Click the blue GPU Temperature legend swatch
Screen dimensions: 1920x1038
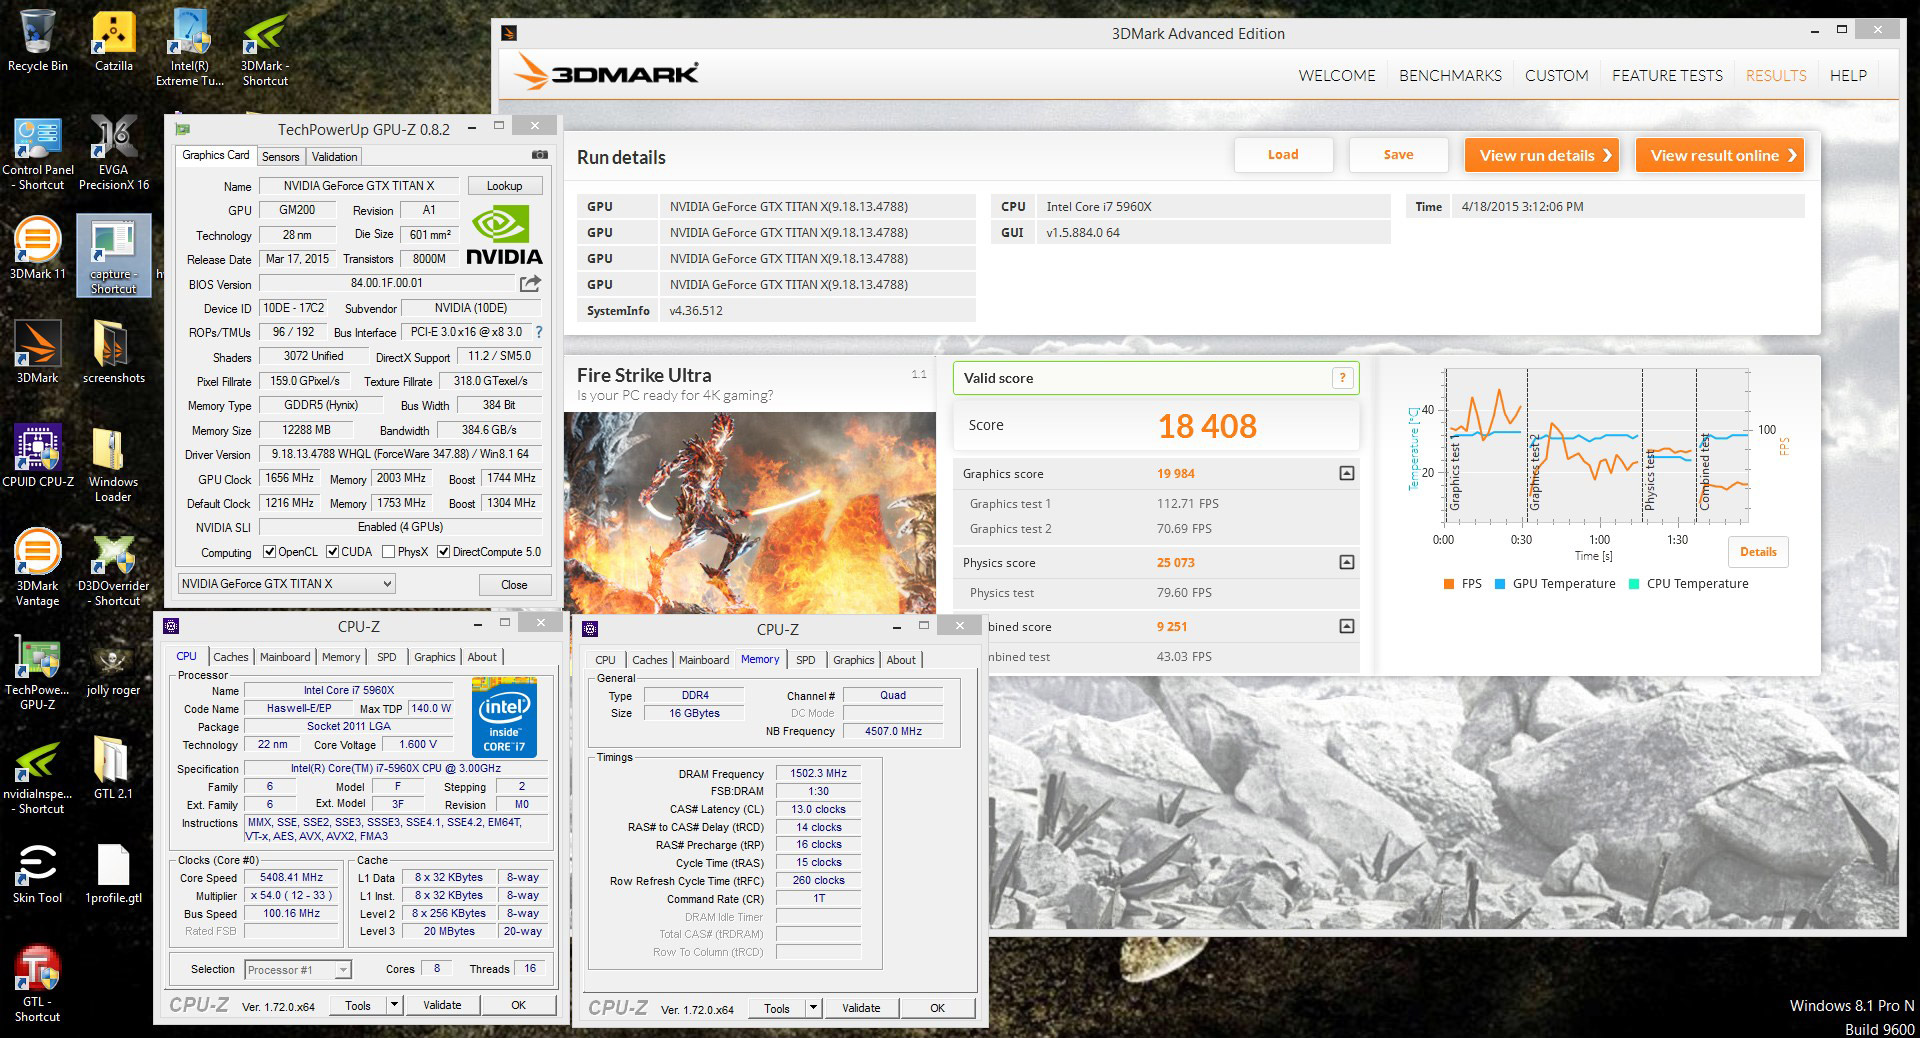coord(1499,584)
